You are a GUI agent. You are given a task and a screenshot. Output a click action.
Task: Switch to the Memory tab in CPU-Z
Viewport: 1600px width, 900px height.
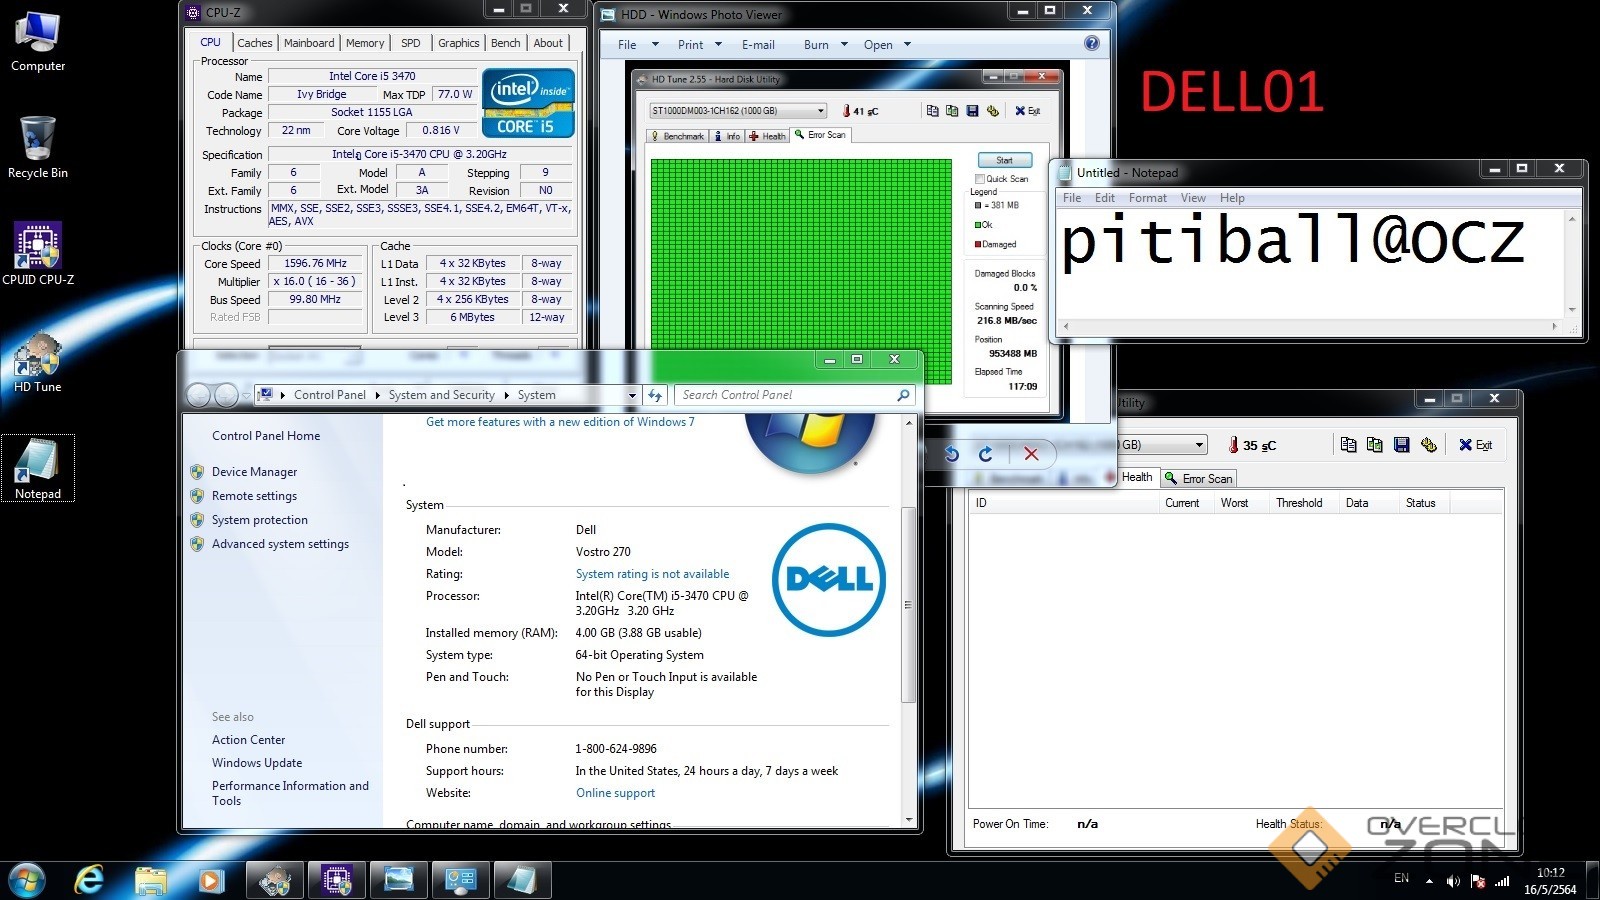(x=365, y=43)
